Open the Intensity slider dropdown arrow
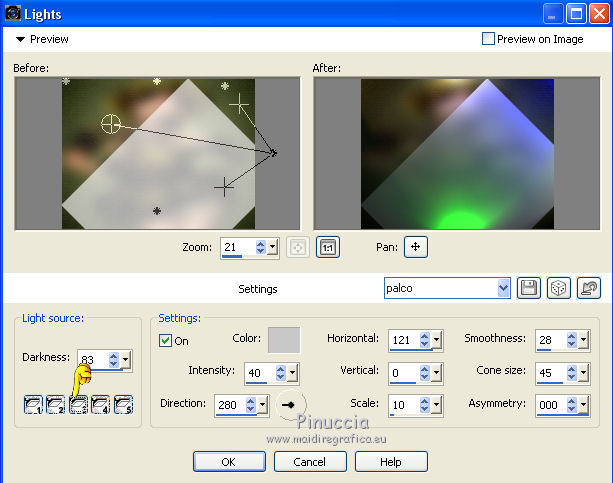The image size is (613, 483). 292,373
